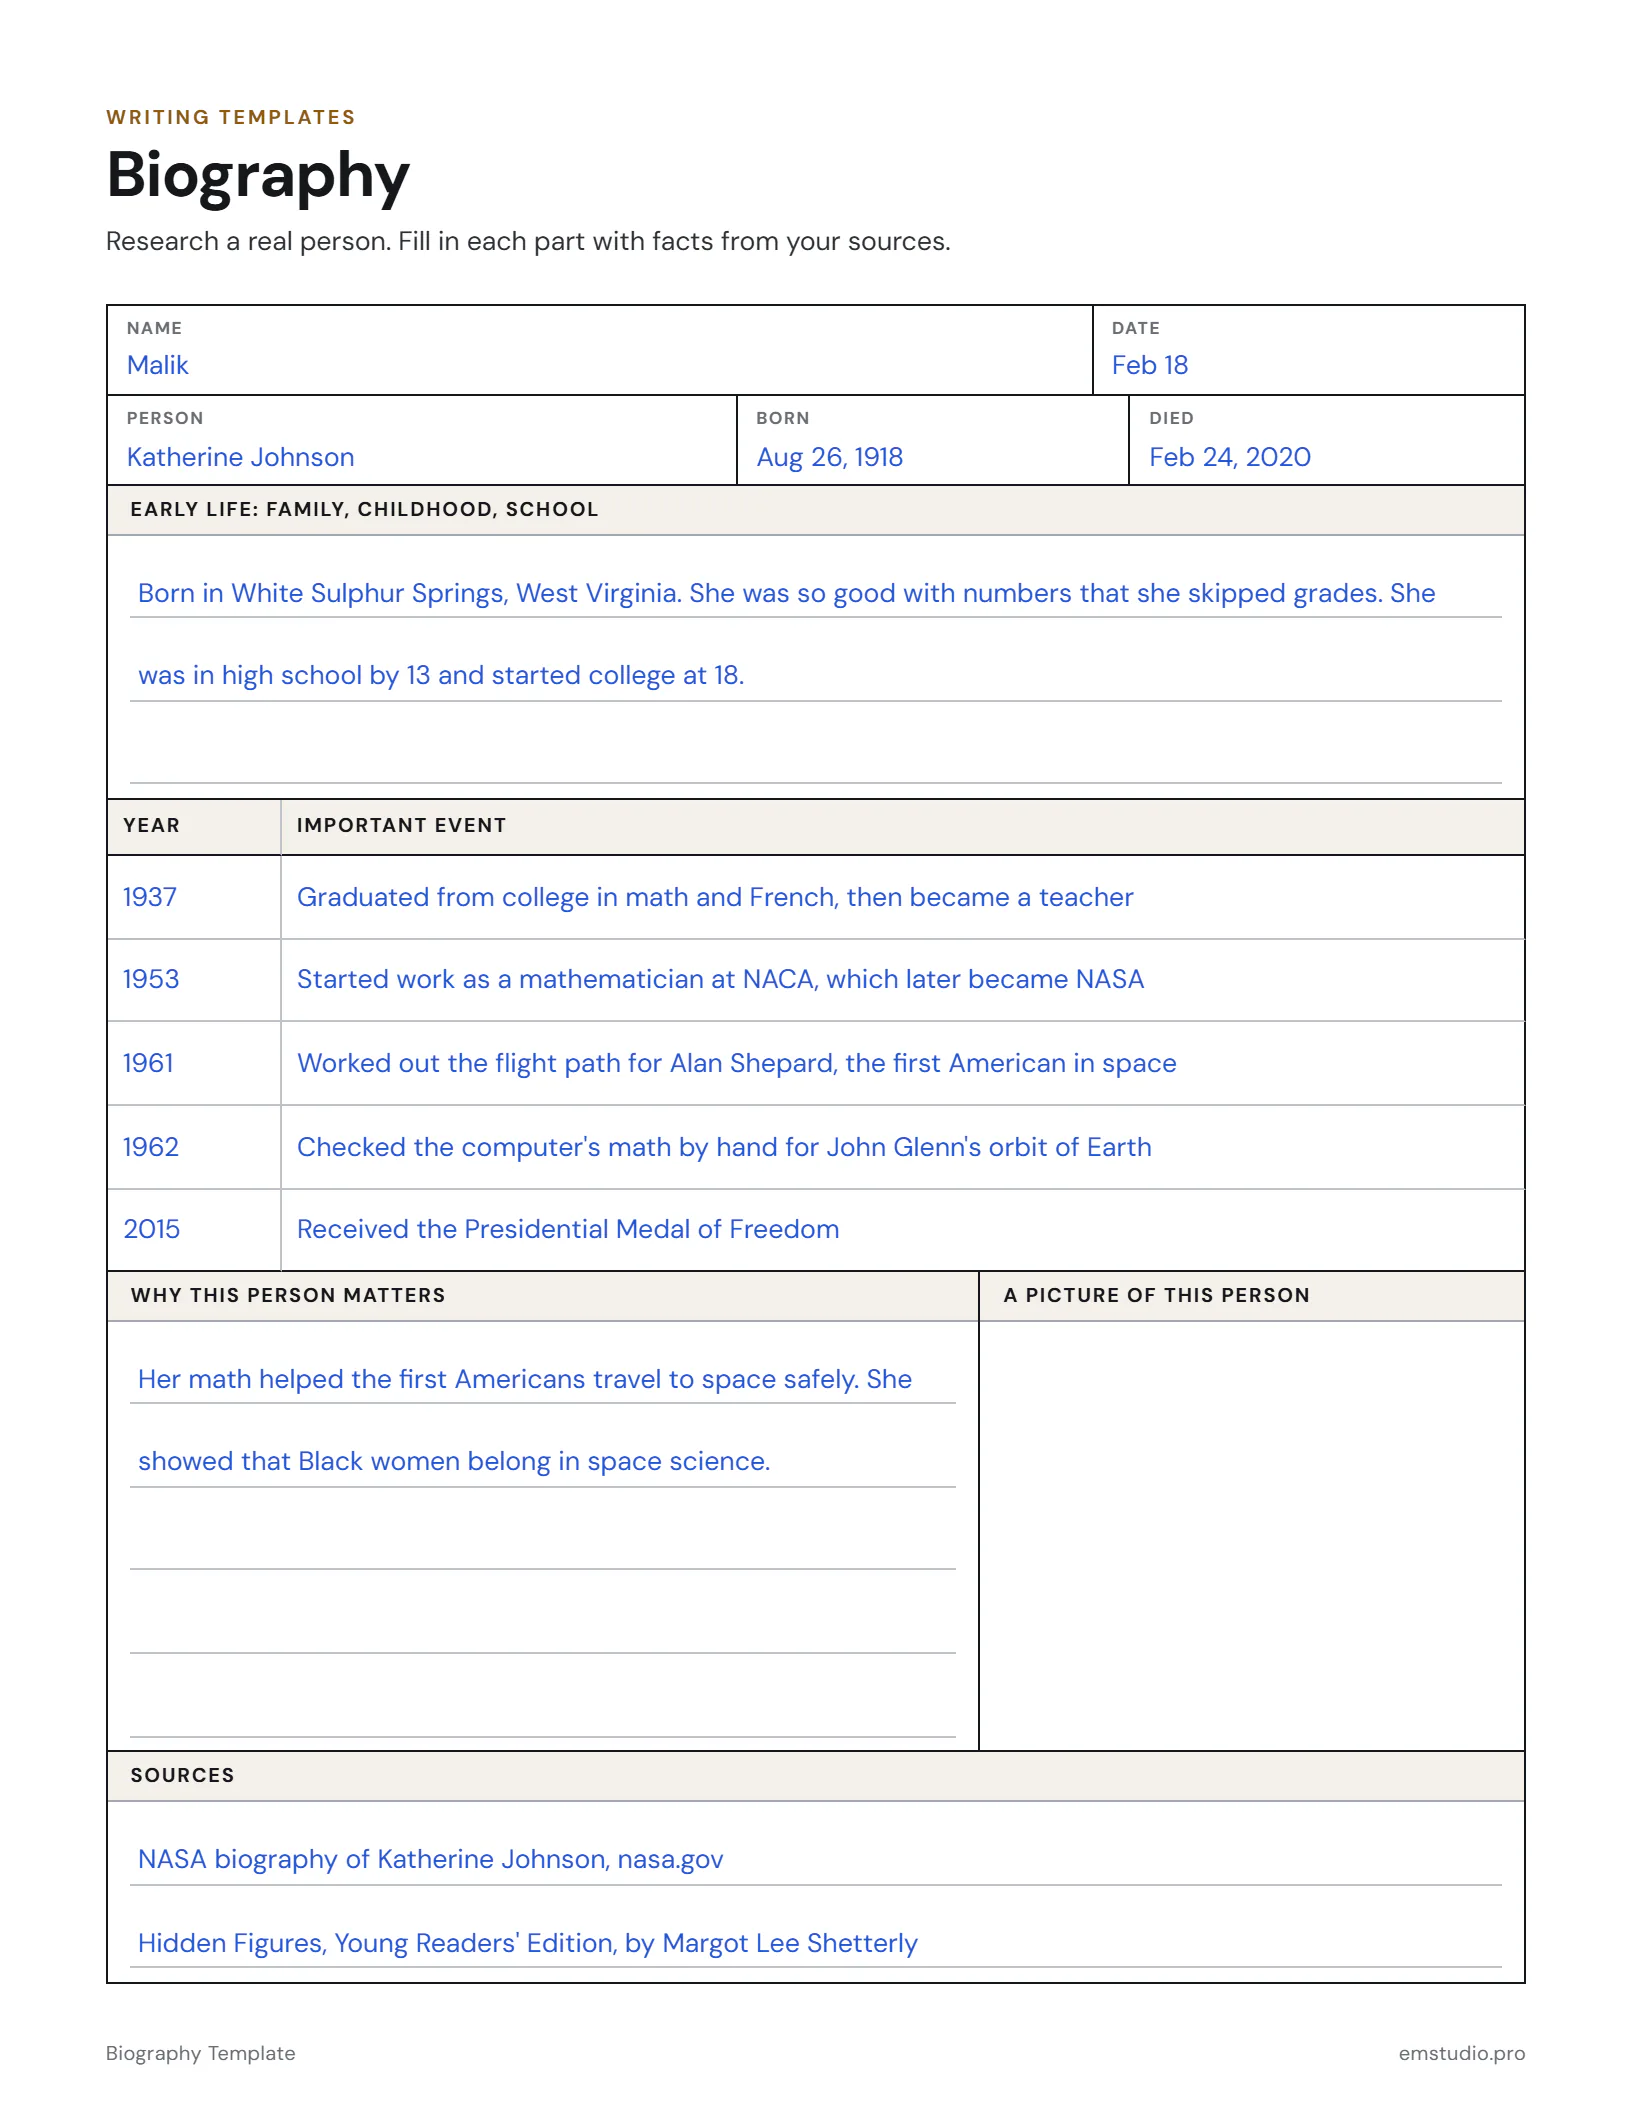This screenshot has height=2112, width=1632.
Task: Click the source 'Hidden Figures, Young Readers' Edition'
Action: pyautogui.click(x=528, y=1943)
